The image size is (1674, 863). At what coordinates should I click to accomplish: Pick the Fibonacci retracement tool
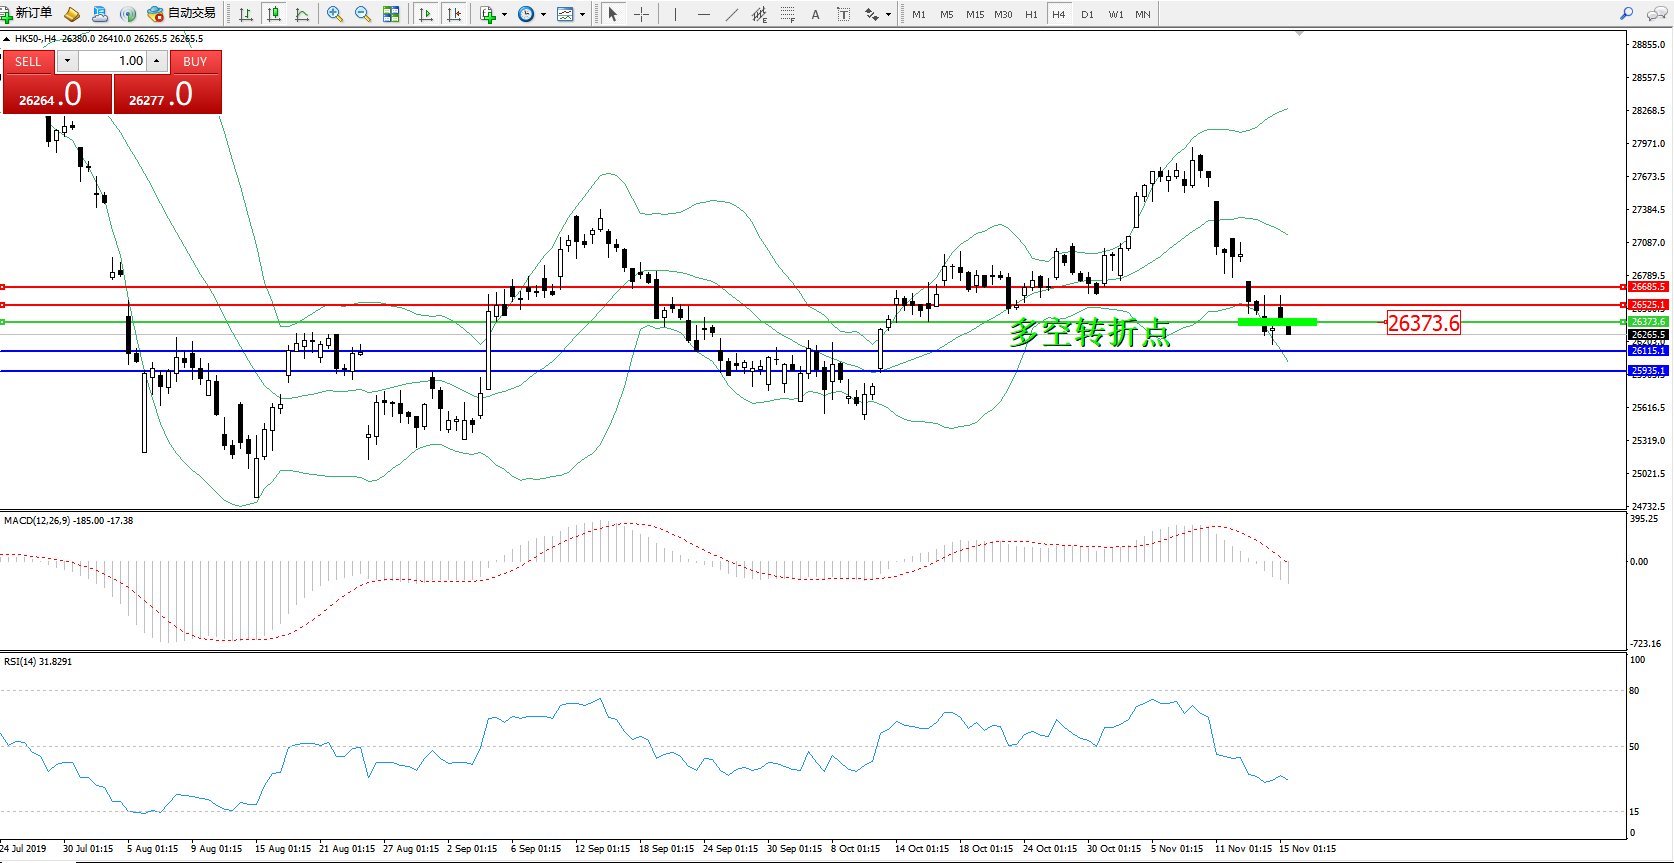pos(788,14)
